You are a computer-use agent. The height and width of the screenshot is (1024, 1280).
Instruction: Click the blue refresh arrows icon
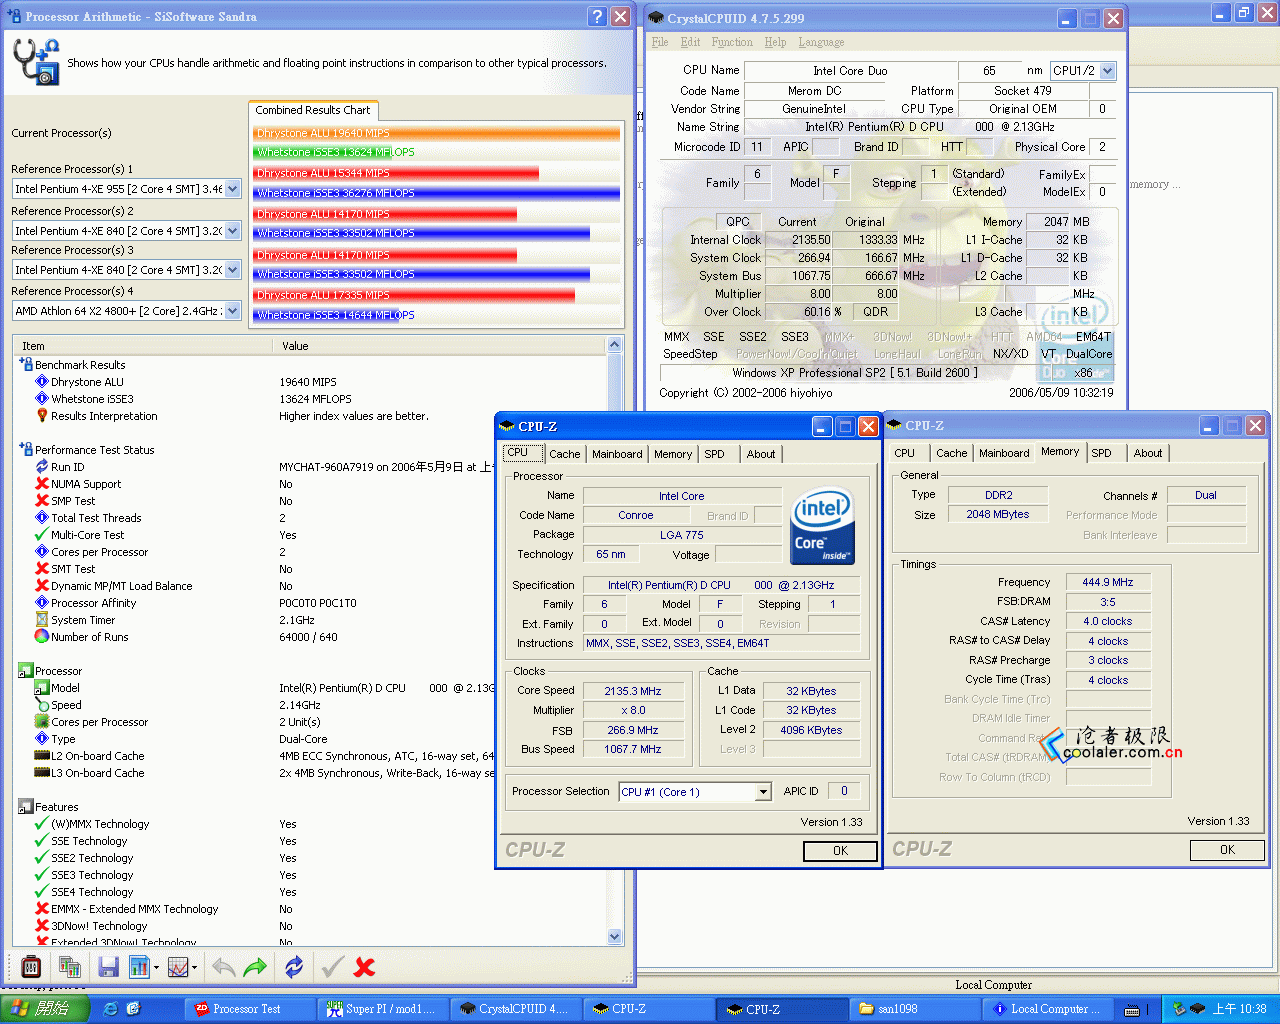(294, 967)
